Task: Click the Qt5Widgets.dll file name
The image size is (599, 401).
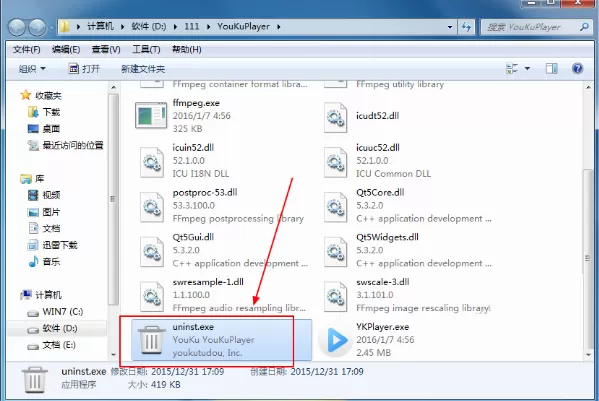Action: 387,237
